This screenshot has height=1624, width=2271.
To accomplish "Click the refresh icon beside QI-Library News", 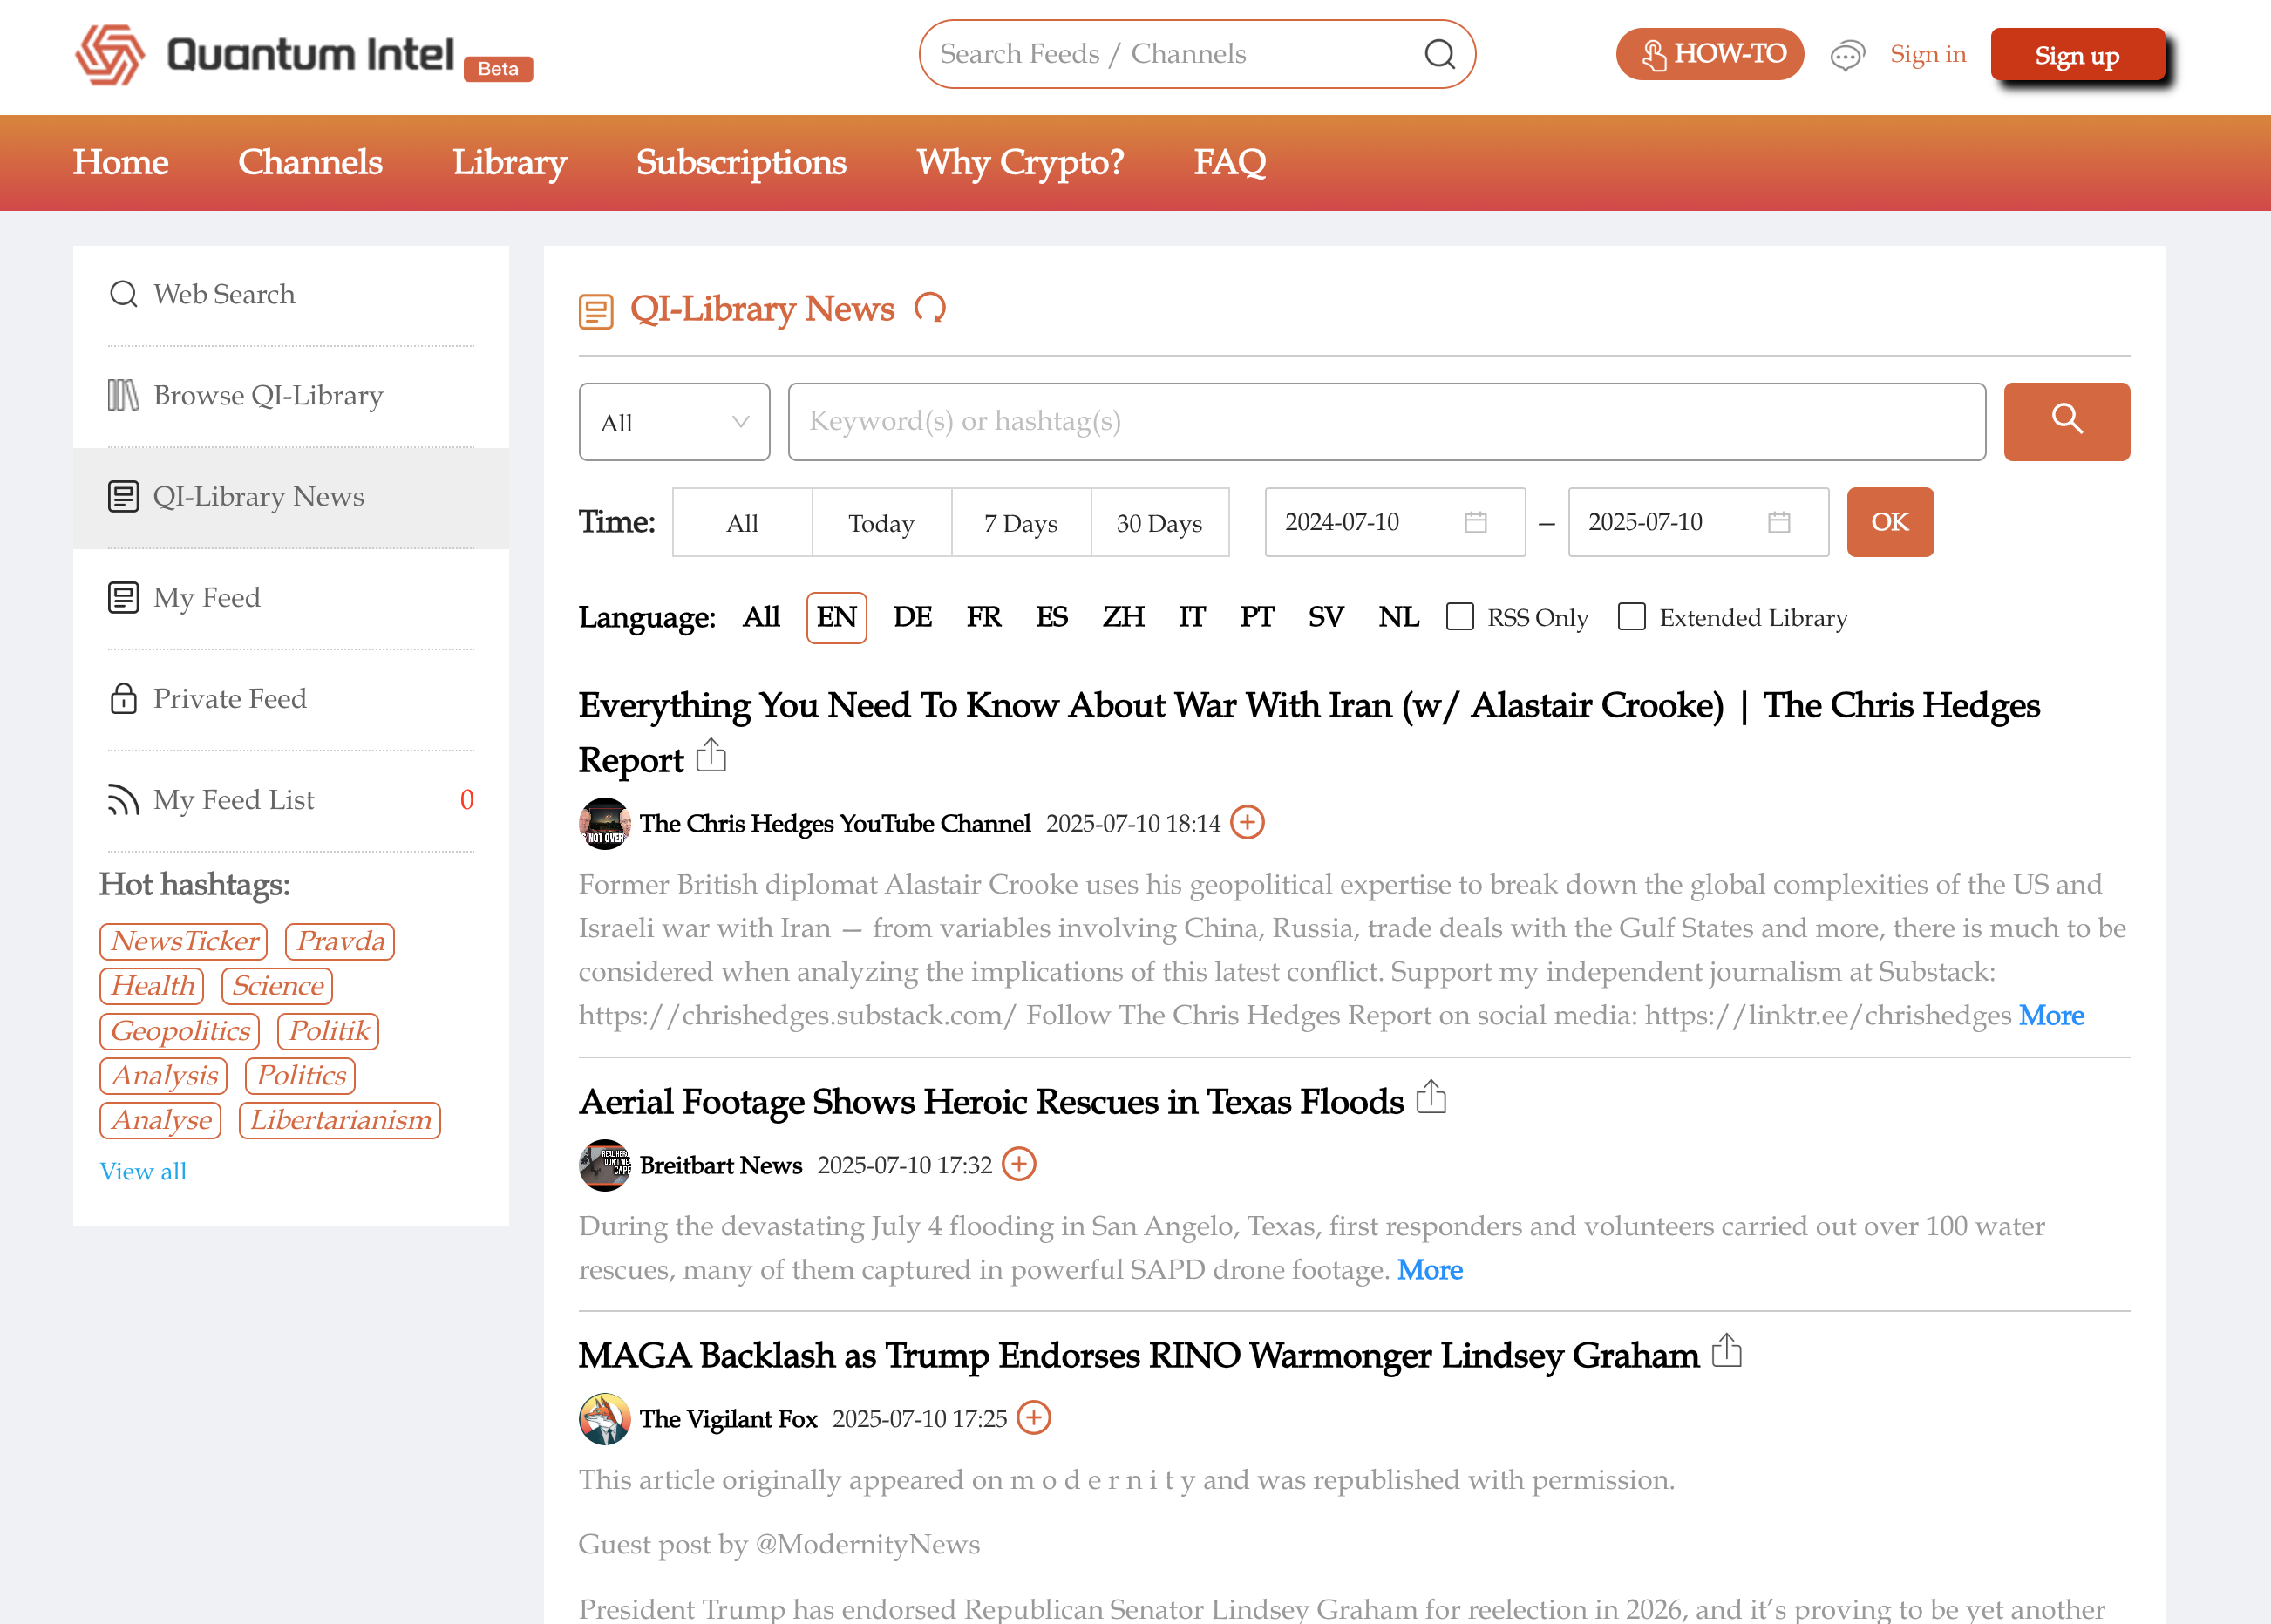I will coord(930,308).
